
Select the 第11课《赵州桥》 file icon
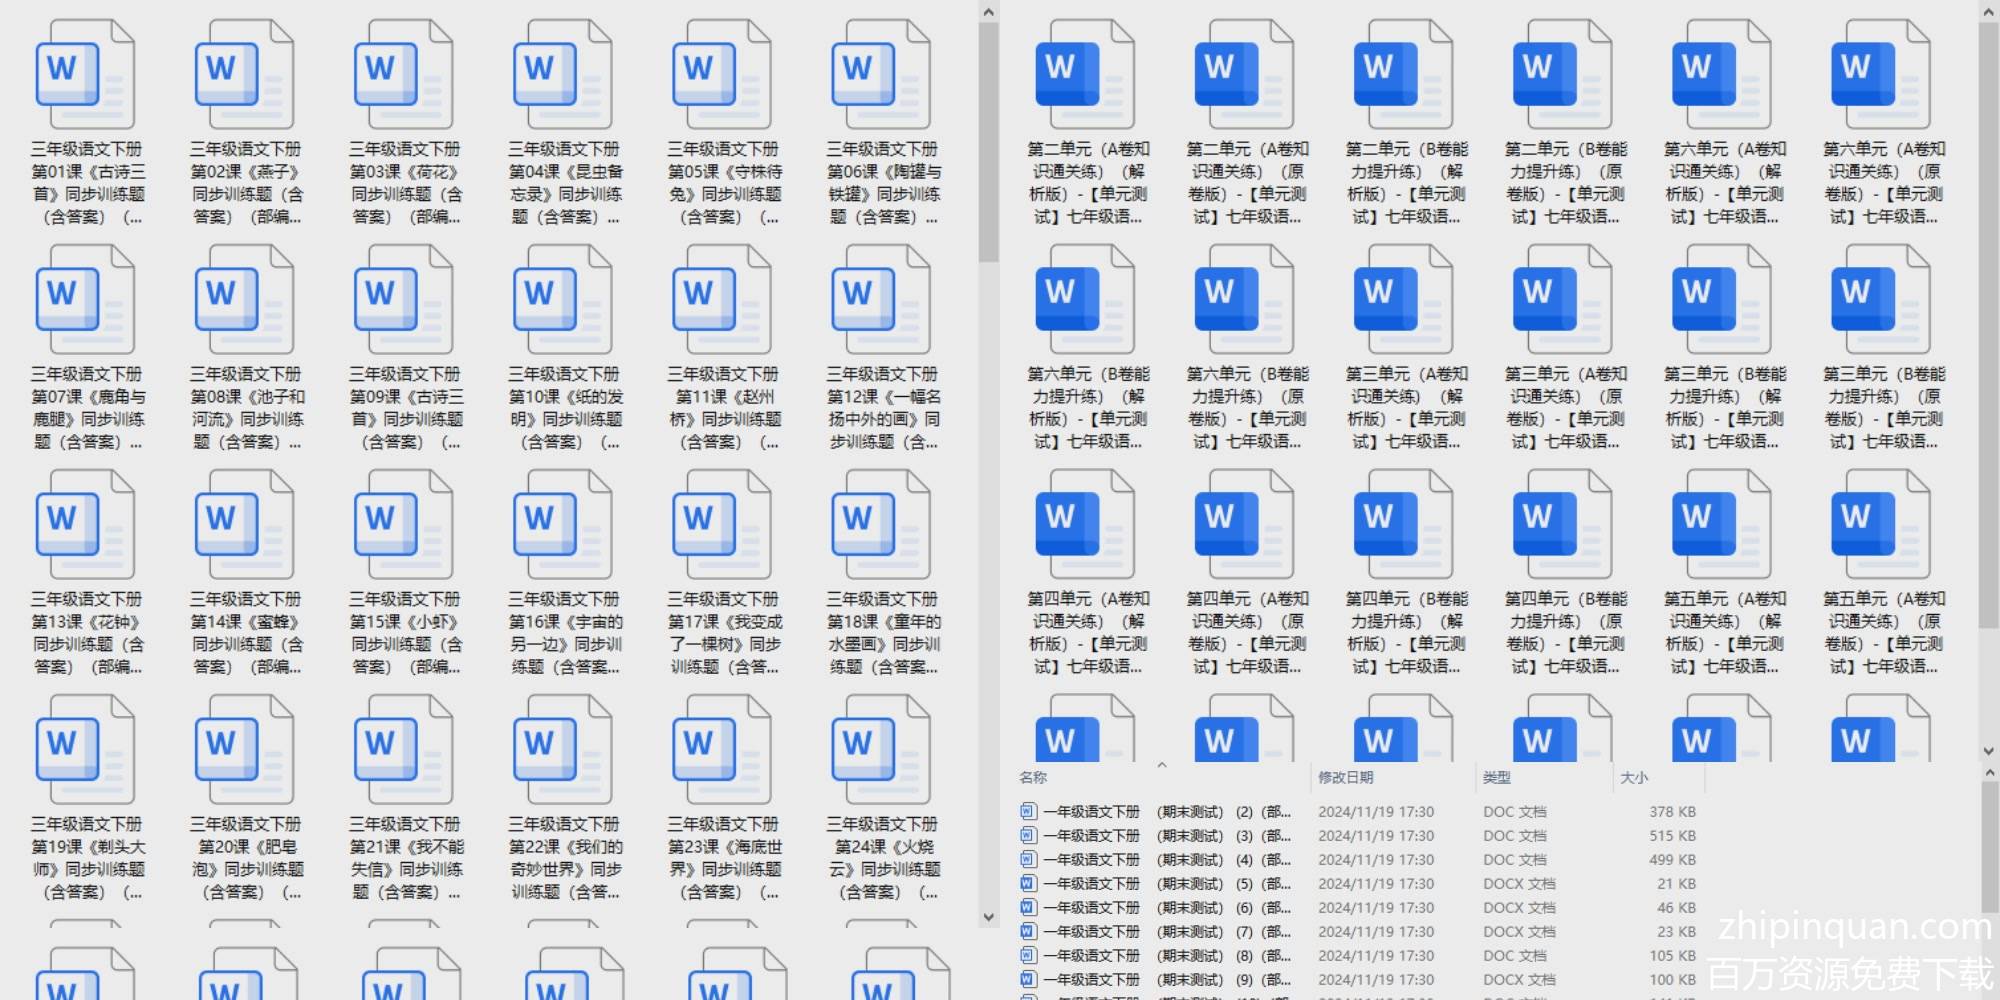[x=721, y=300]
